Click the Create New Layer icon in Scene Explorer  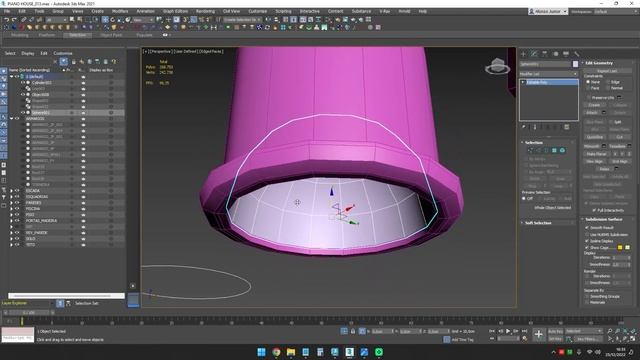(x=89, y=62)
